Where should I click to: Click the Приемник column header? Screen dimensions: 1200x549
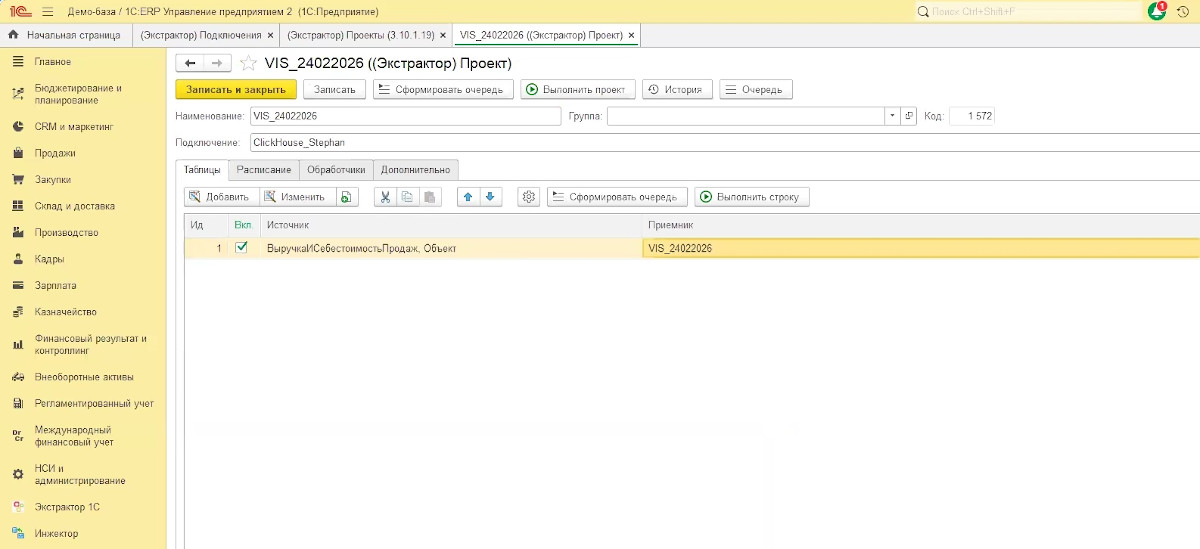(921, 225)
